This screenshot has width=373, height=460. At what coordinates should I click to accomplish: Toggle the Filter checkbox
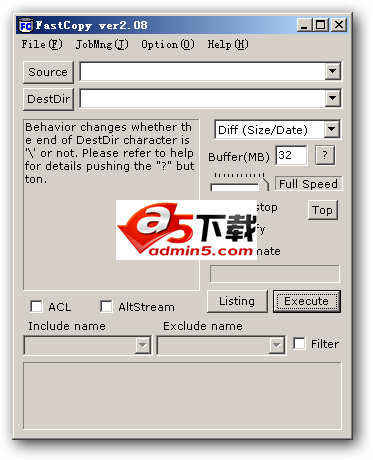point(299,343)
